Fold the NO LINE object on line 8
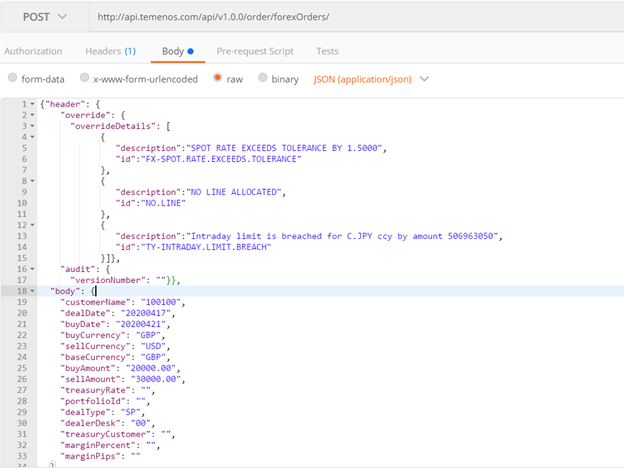The height and width of the screenshot is (470, 624). point(33,181)
